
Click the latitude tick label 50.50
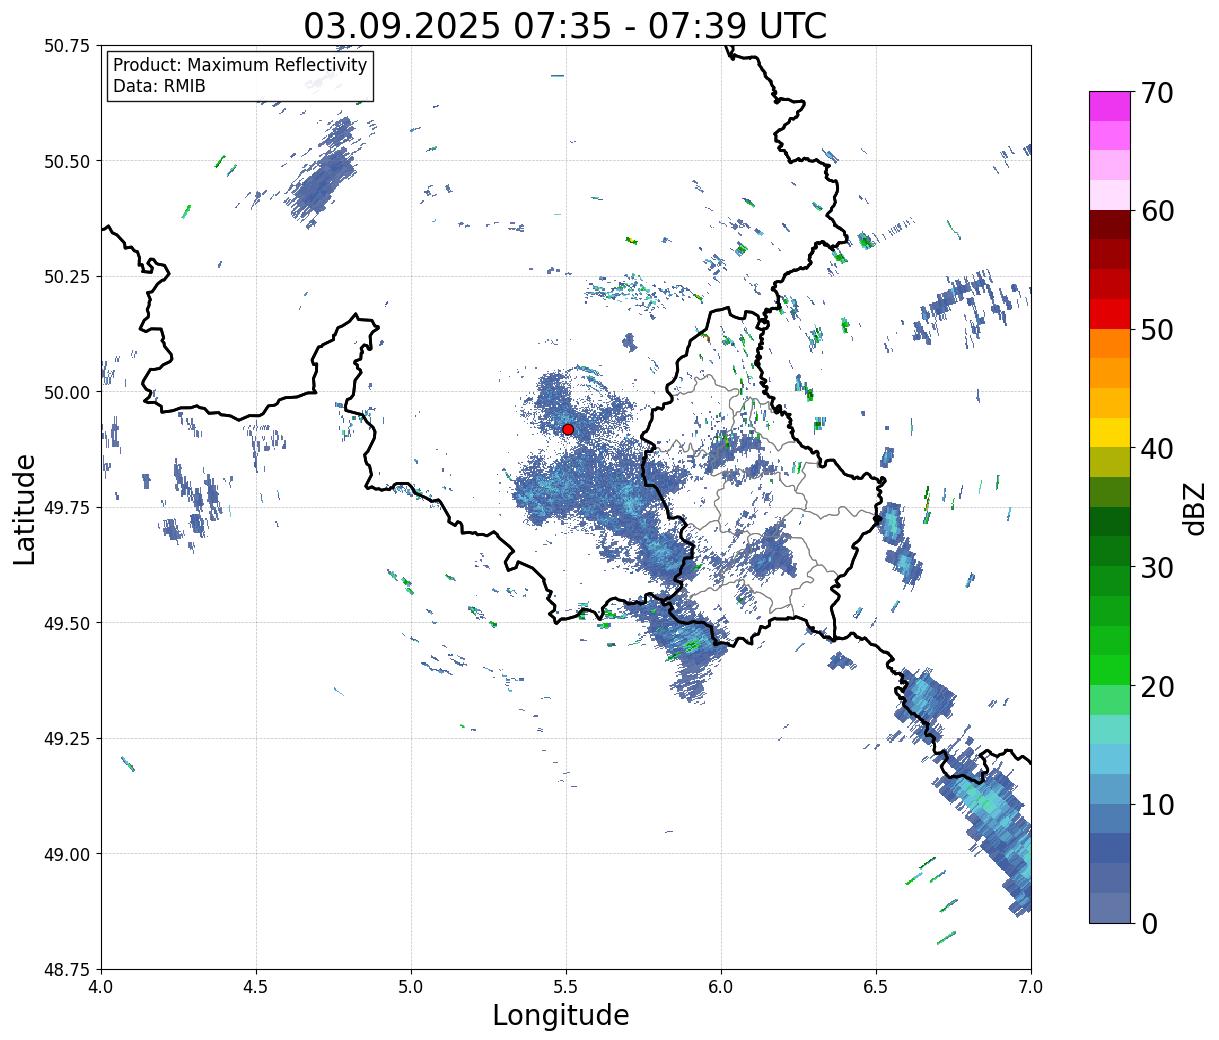tap(67, 161)
